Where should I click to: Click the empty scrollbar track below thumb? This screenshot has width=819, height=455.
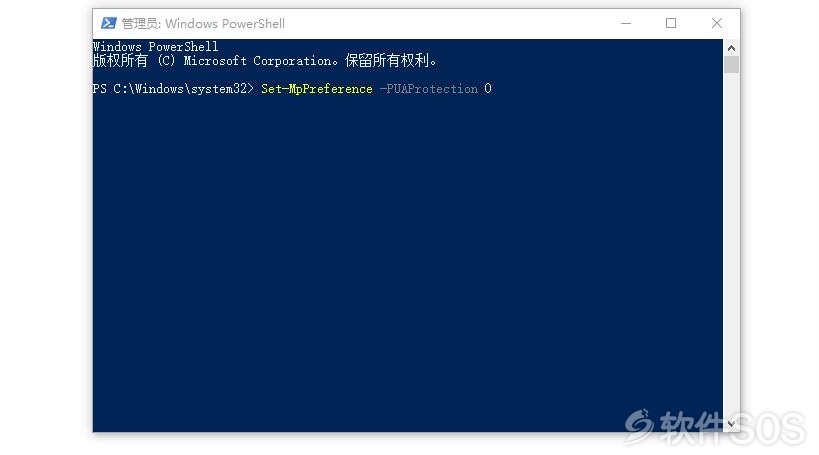(731, 244)
